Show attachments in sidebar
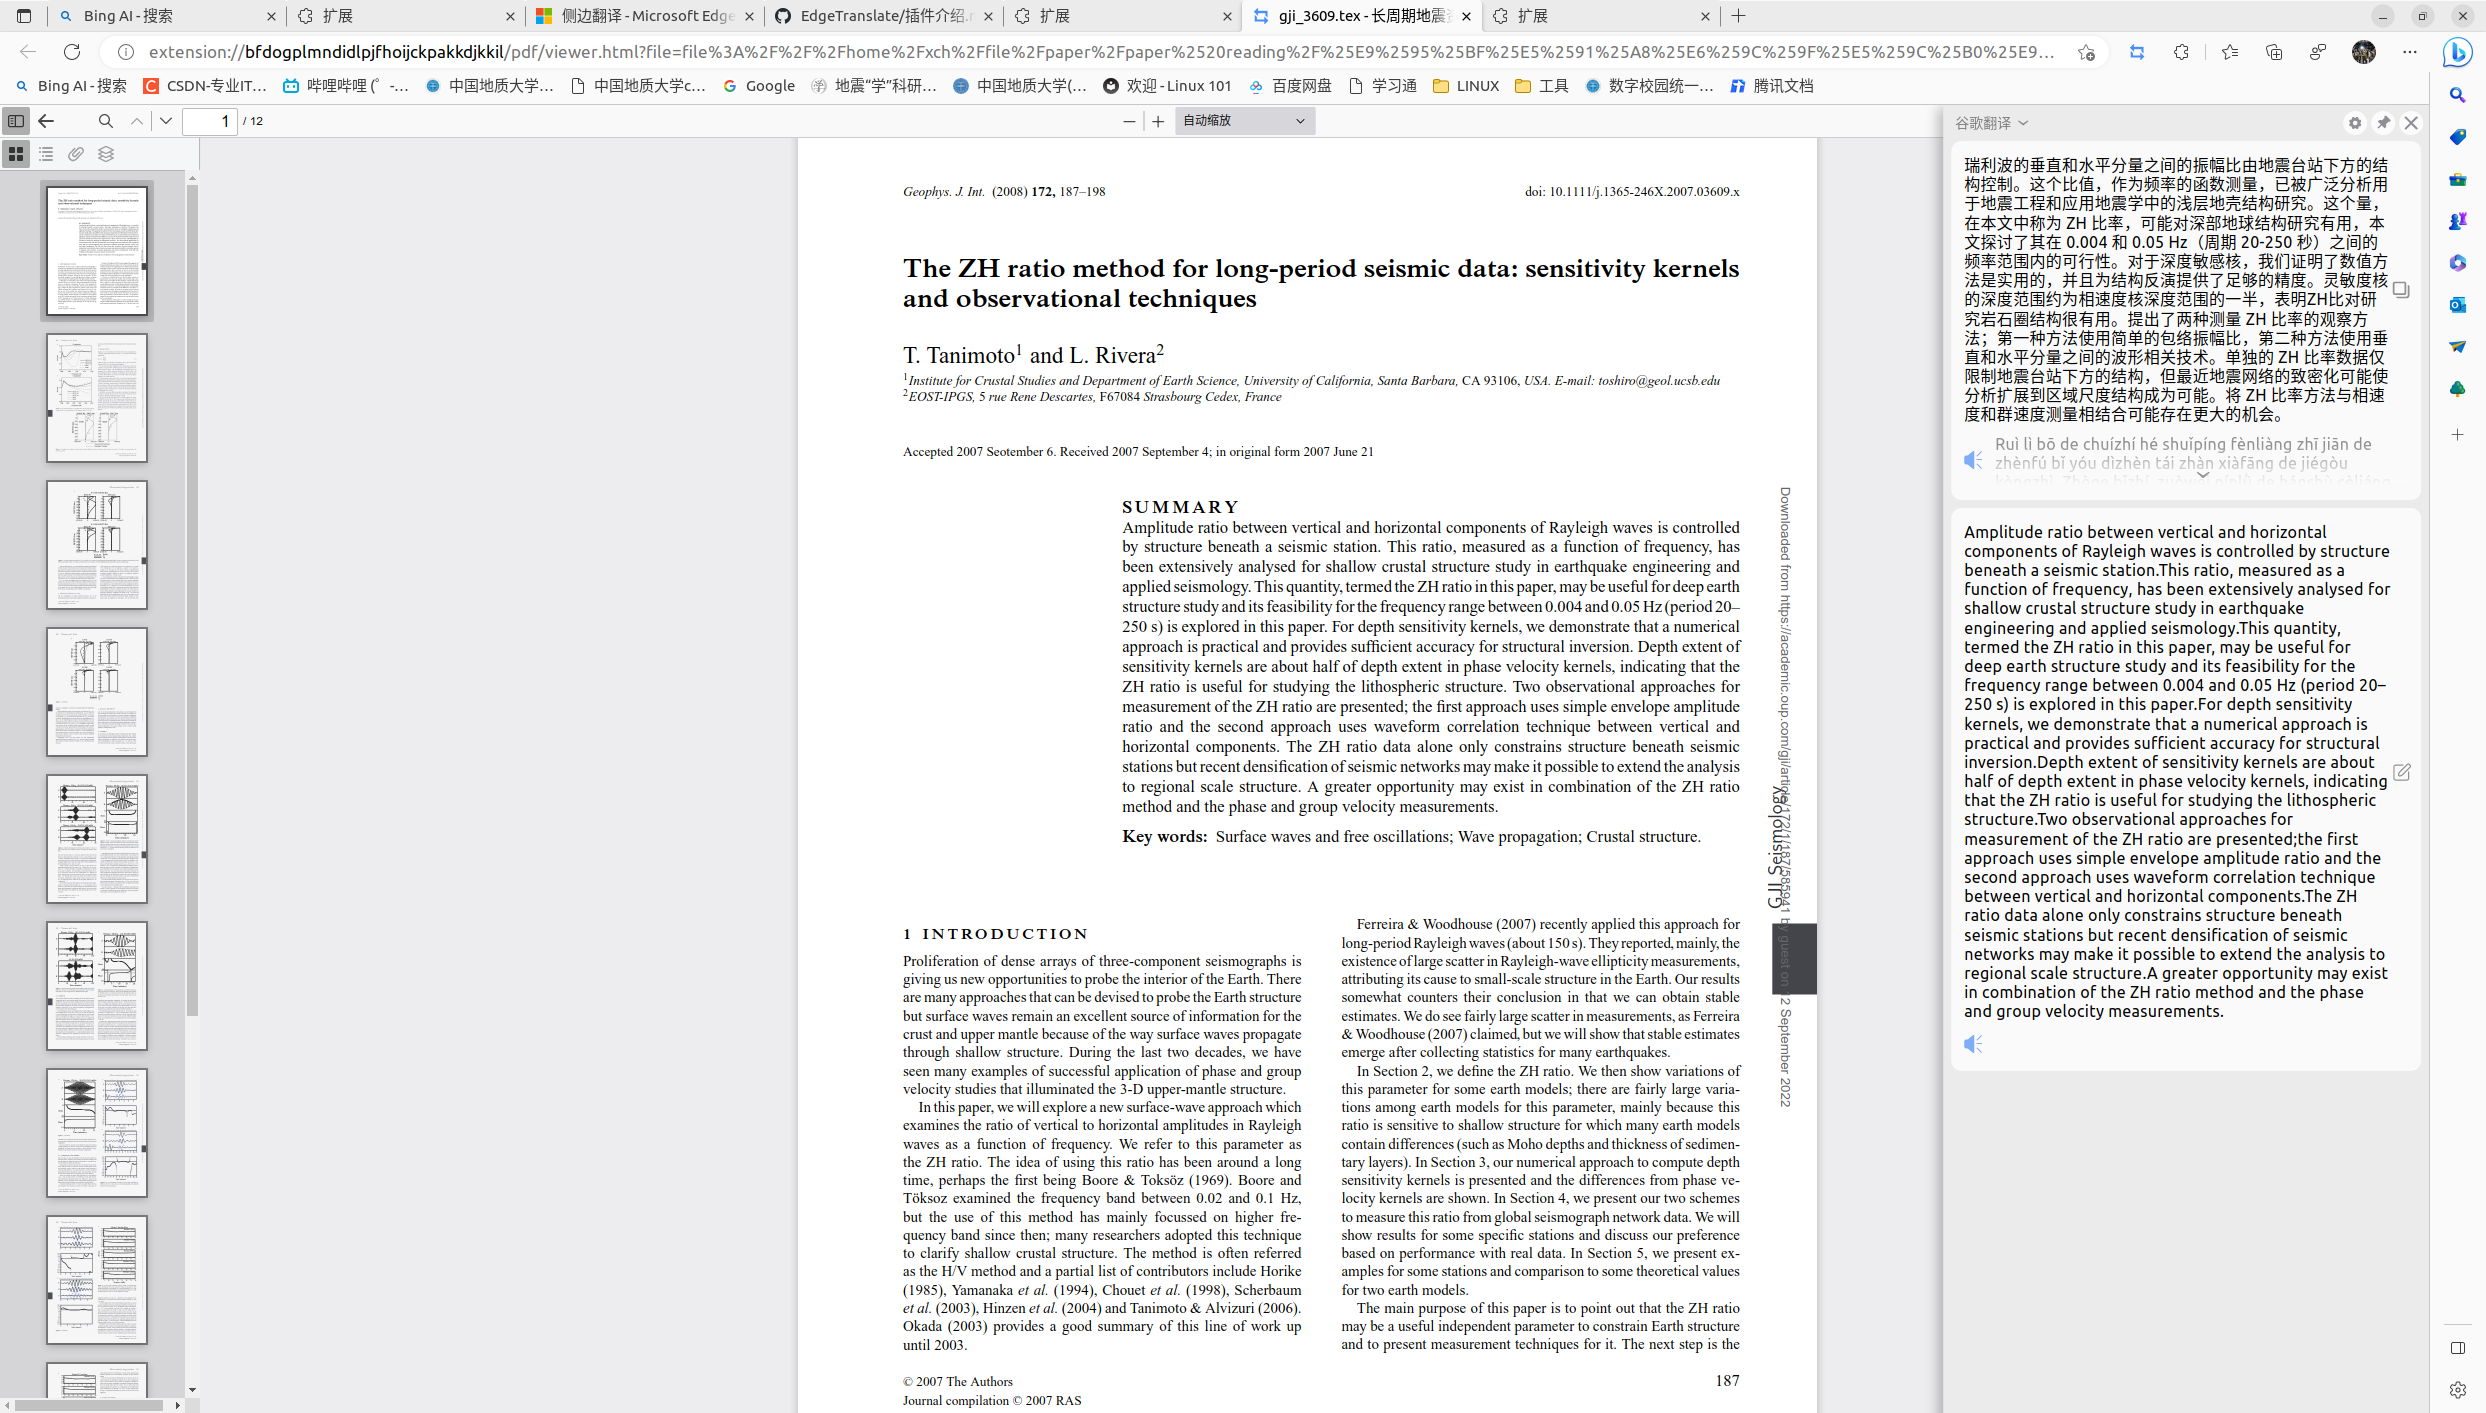This screenshot has width=2486, height=1413. pyautogui.click(x=76, y=154)
